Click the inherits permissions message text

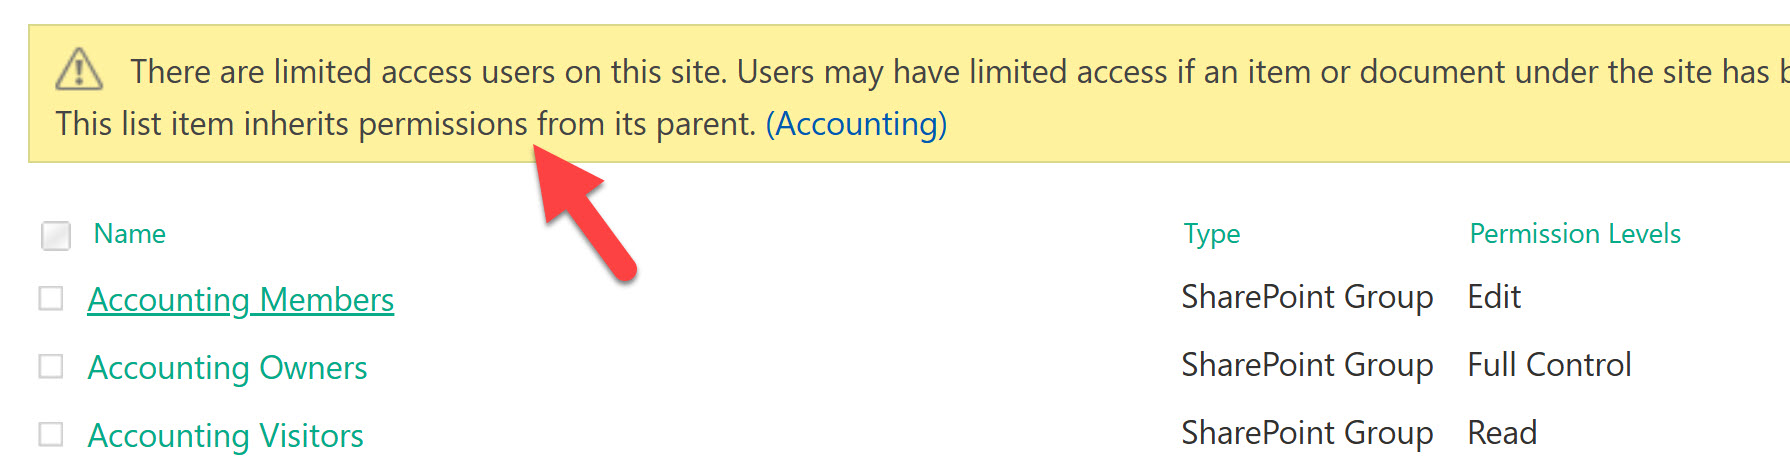(x=405, y=124)
